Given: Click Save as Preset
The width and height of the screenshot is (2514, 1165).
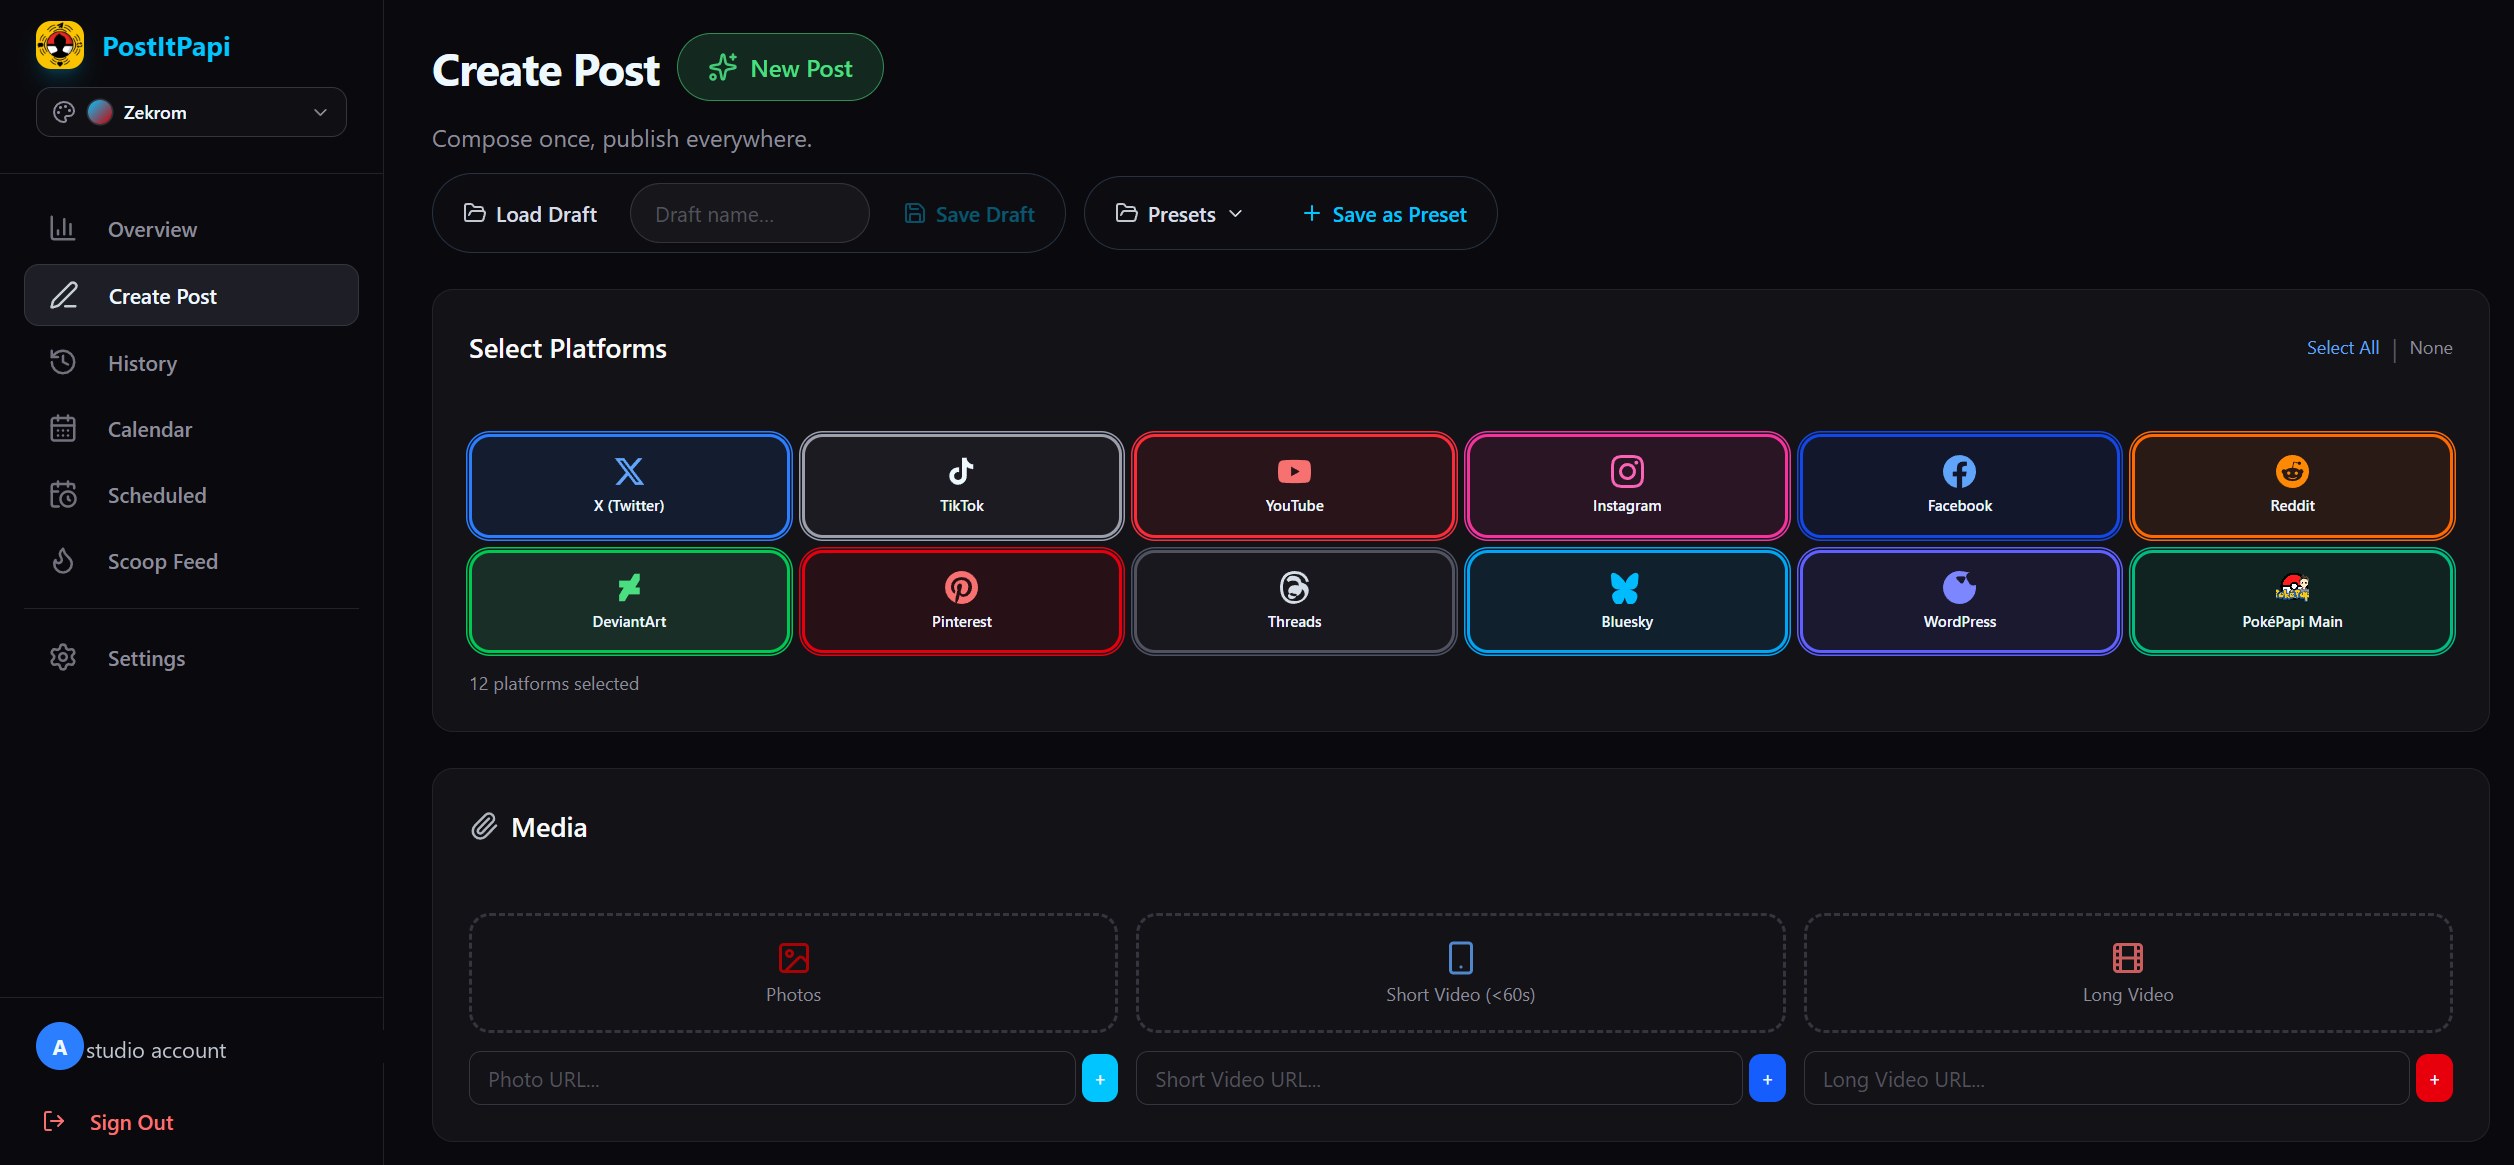Looking at the screenshot, I should pos(1385,214).
